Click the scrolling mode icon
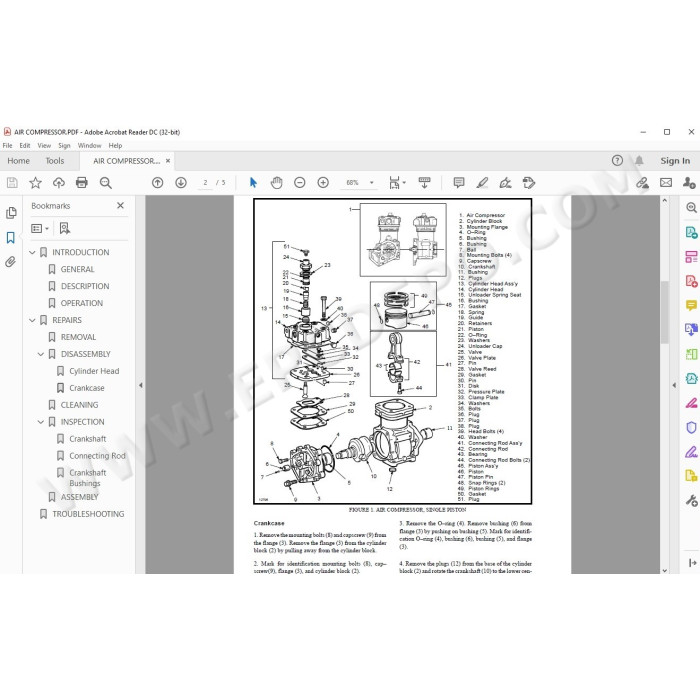The height and width of the screenshot is (700, 700). click(424, 183)
